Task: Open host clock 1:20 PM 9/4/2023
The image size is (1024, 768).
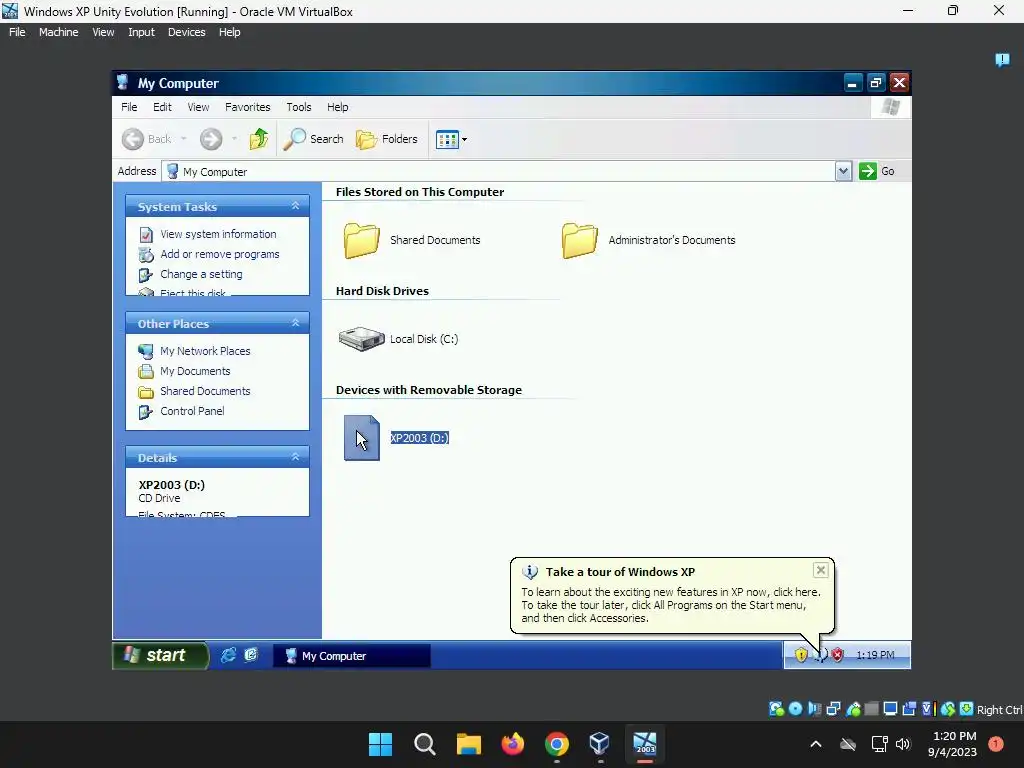Action: pyautogui.click(x=953, y=744)
